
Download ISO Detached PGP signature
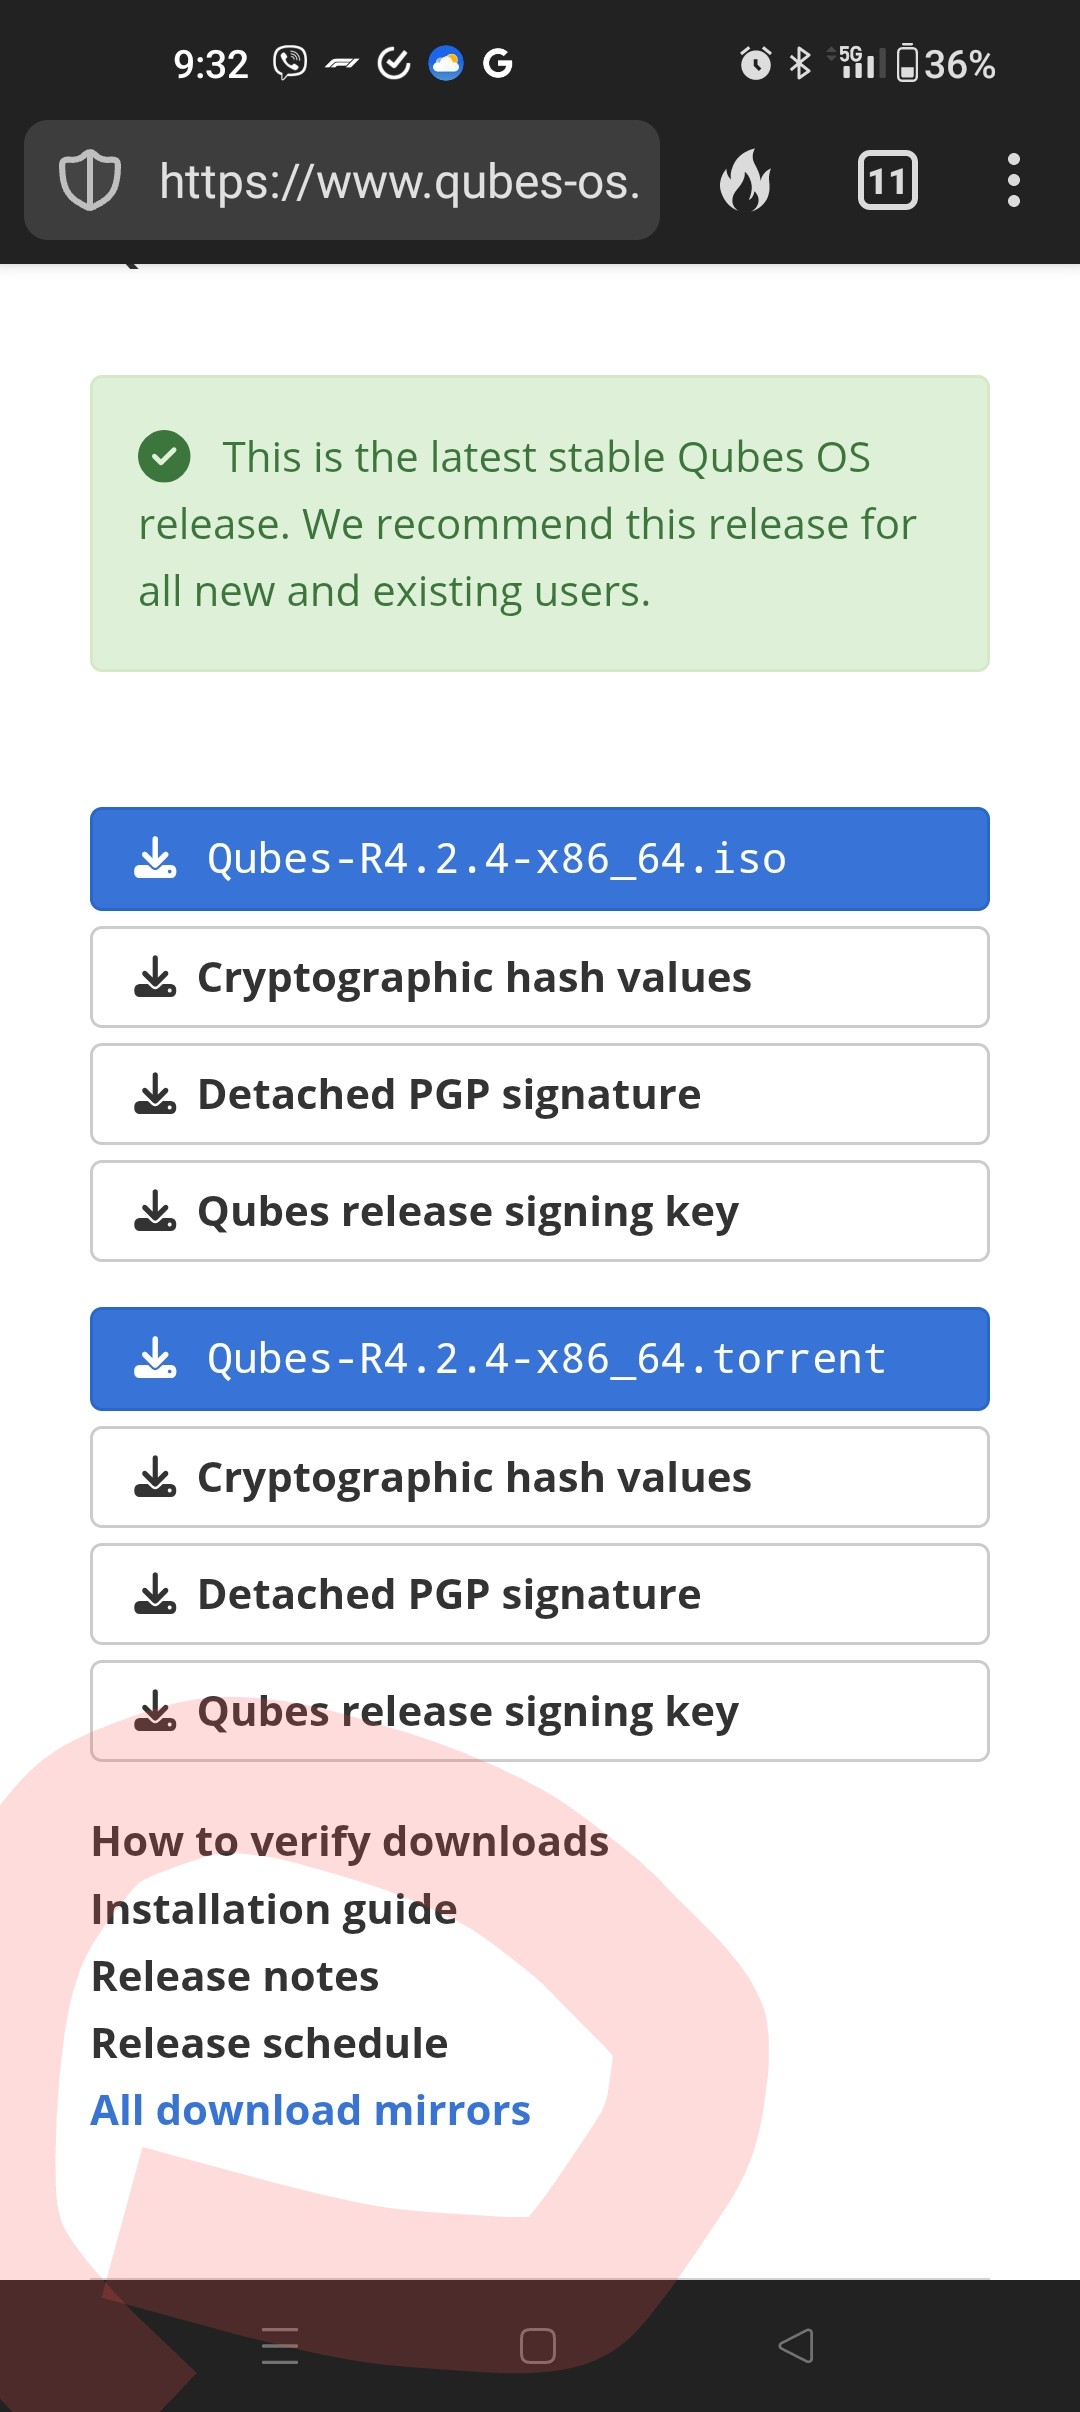tap(540, 1094)
